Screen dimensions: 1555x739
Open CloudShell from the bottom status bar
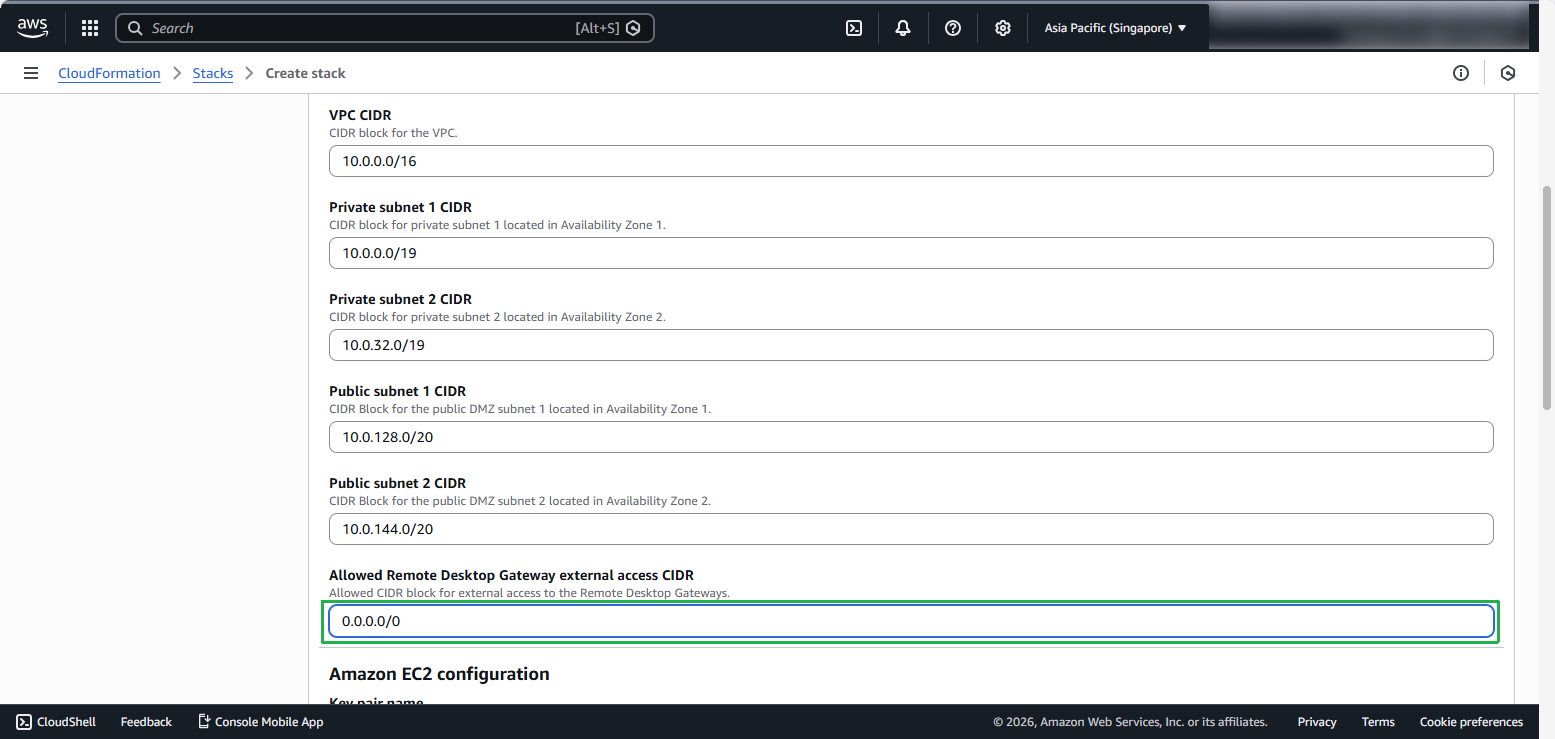coord(55,721)
